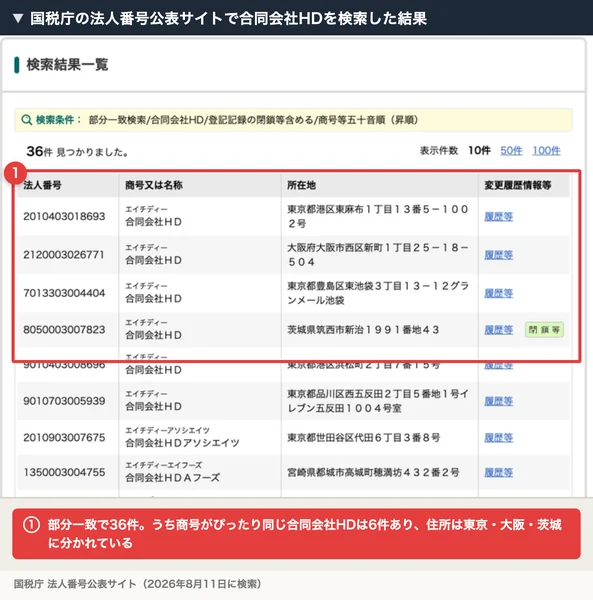The image size is (593, 600).
Task: Select the current 10件 display count
Action: pos(479,151)
